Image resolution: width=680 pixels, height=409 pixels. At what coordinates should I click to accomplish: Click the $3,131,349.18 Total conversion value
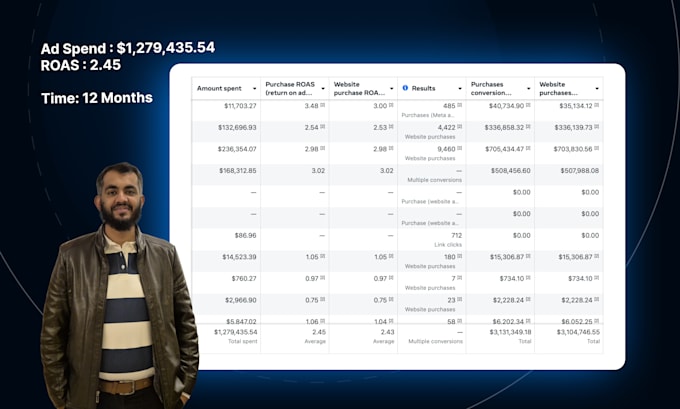pyautogui.click(x=510, y=332)
